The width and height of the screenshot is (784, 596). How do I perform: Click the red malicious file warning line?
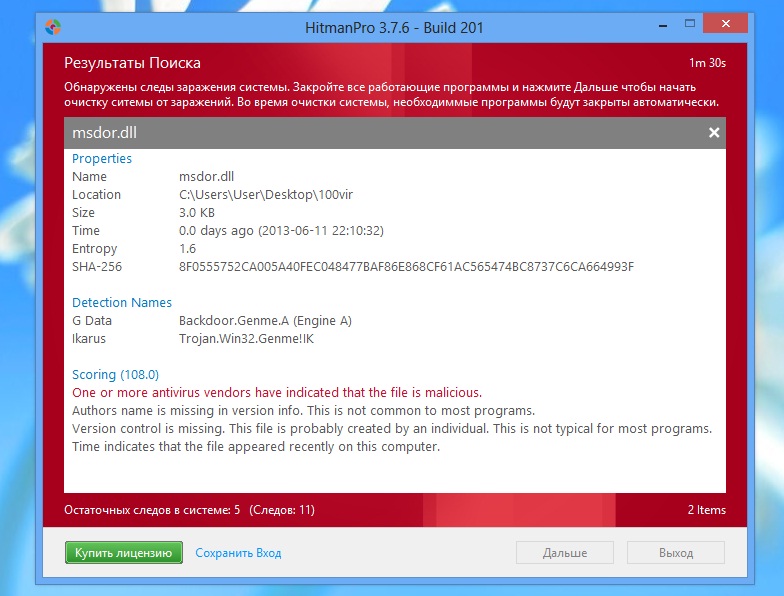[277, 392]
